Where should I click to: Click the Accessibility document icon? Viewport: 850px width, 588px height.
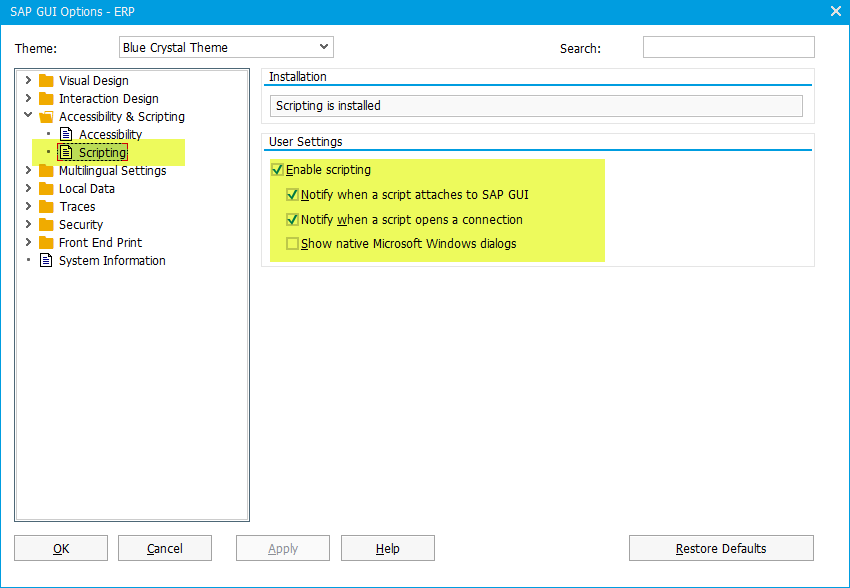click(x=66, y=134)
